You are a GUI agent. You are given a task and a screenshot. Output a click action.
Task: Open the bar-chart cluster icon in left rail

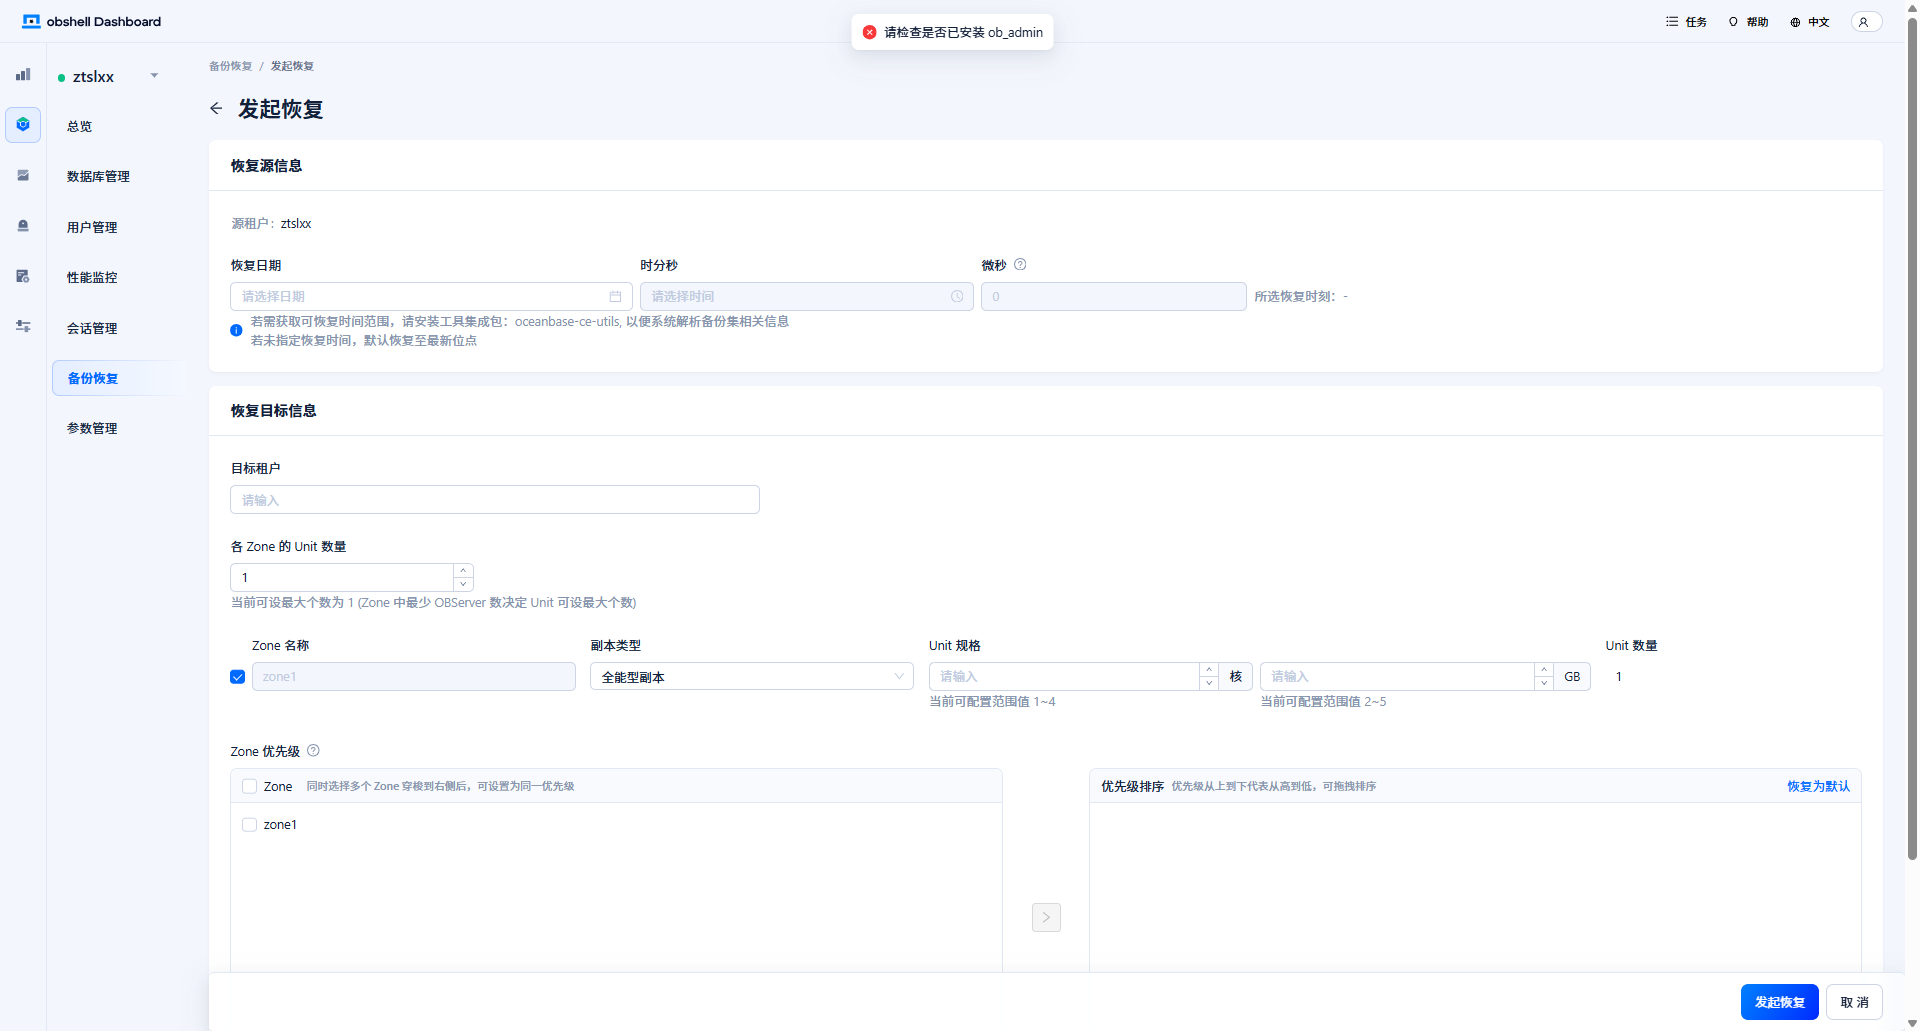tap(23, 74)
